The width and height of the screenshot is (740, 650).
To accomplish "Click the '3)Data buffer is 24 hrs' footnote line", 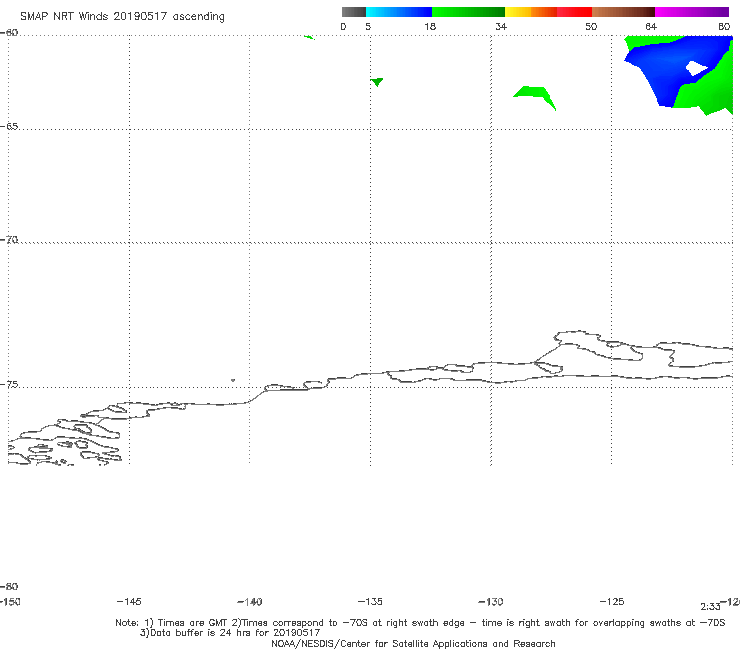I will click(230, 633).
